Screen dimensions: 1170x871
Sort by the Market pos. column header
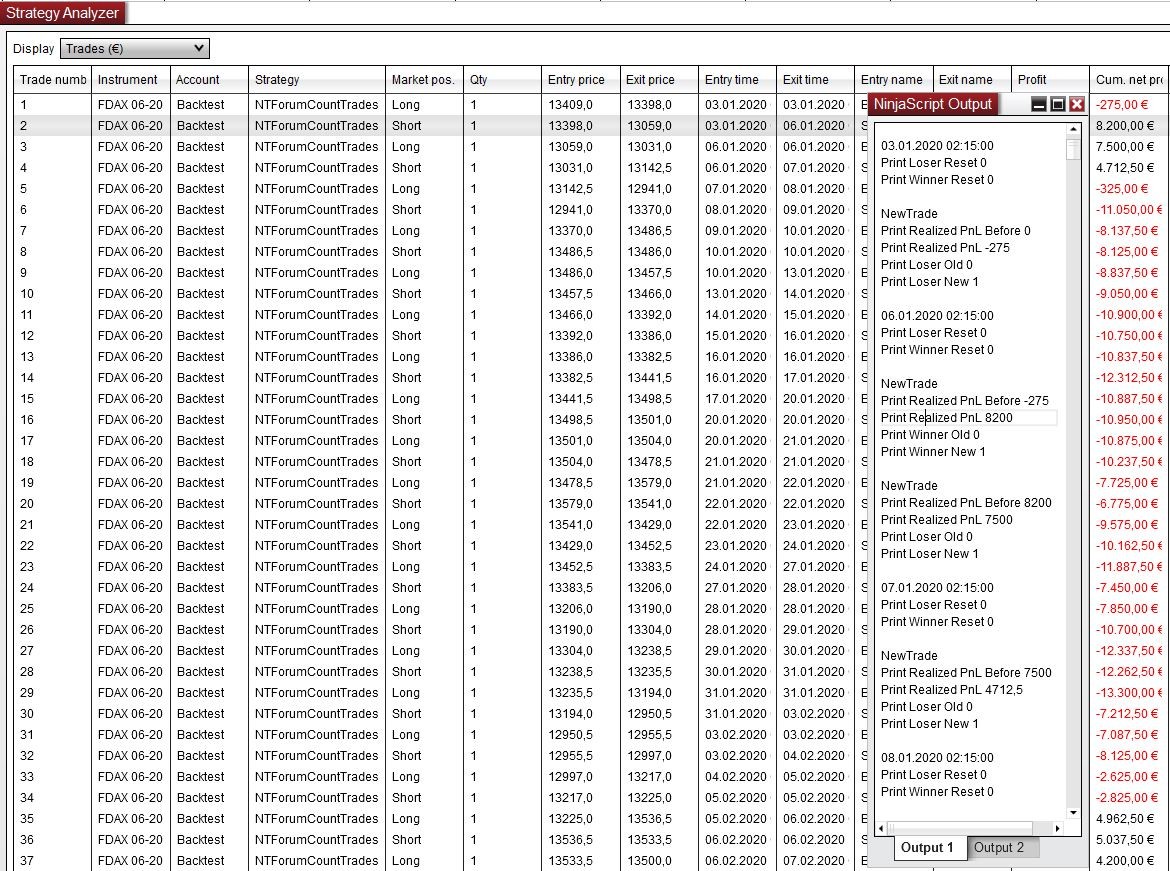coord(424,80)
